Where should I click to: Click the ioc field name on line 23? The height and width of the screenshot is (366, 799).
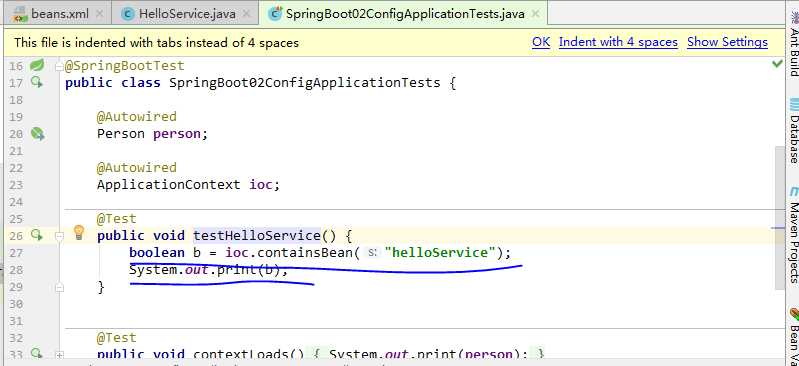click(260, 185)
